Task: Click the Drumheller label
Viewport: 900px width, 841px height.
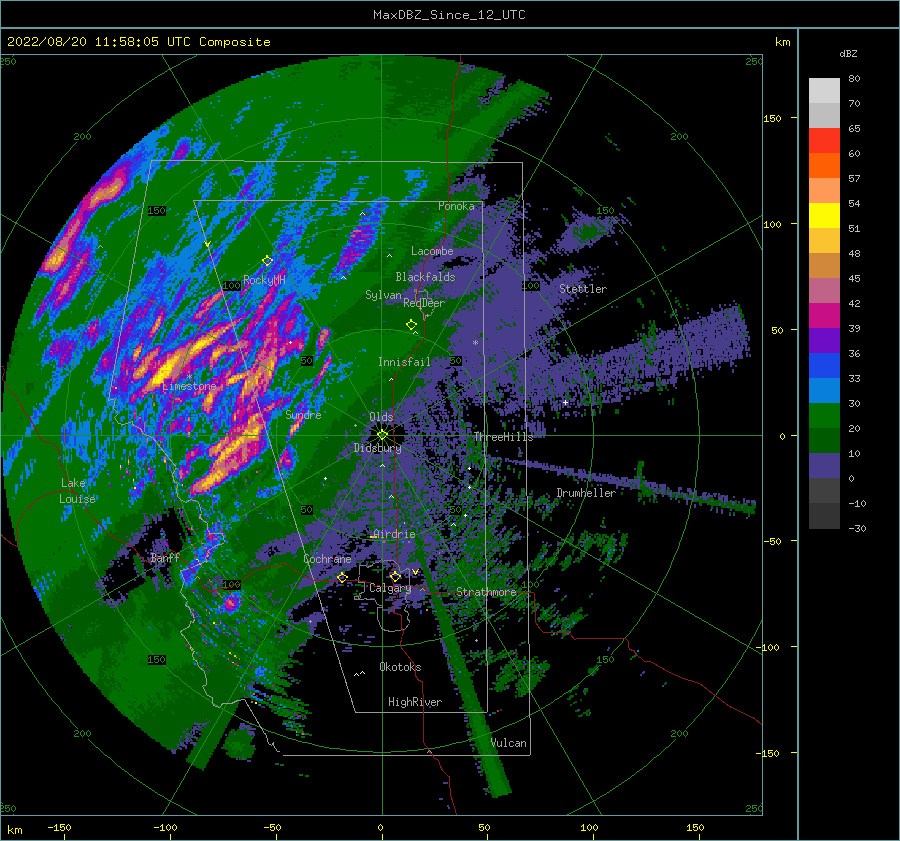Action: pyautogui.click(x=586, y=493)
